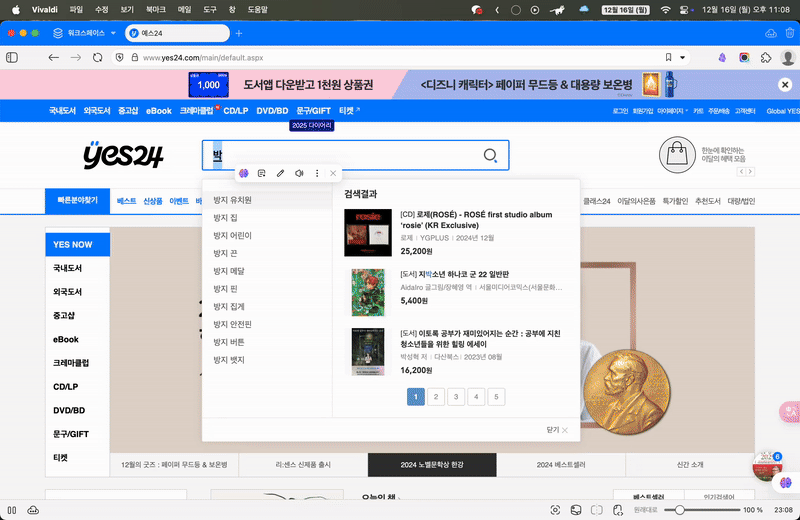Image resolution: width=800 pixels, height=520 pixels.
Task: Toggle the image loading icon in the status bar
Action: (x=576, y=510)
